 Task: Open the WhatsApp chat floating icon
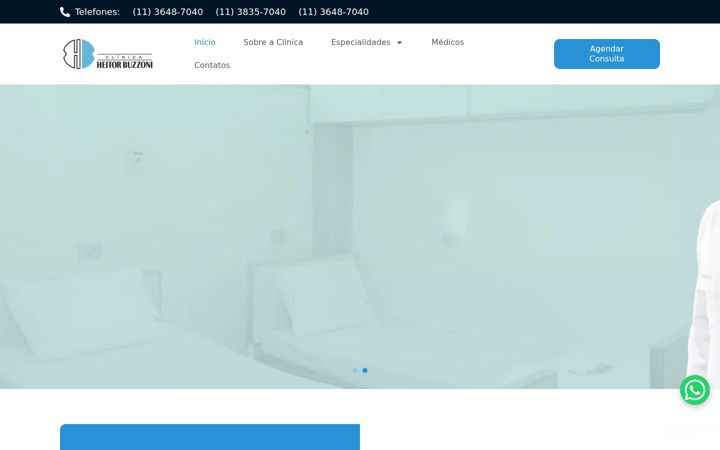point(695,390)
